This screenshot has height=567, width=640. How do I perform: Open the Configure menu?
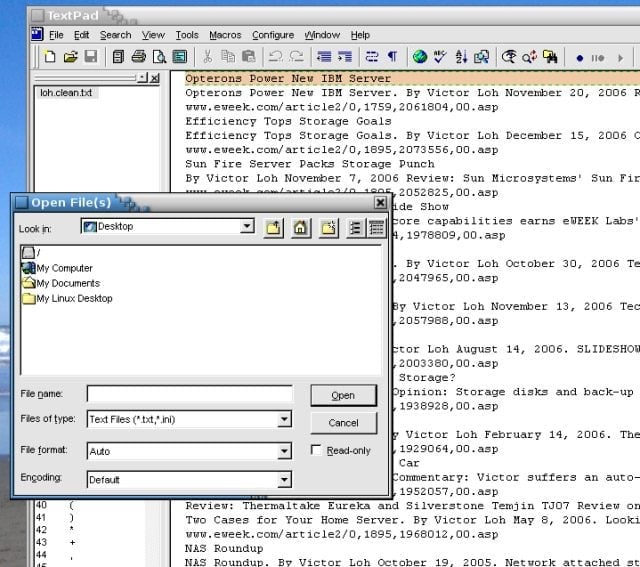273,35
